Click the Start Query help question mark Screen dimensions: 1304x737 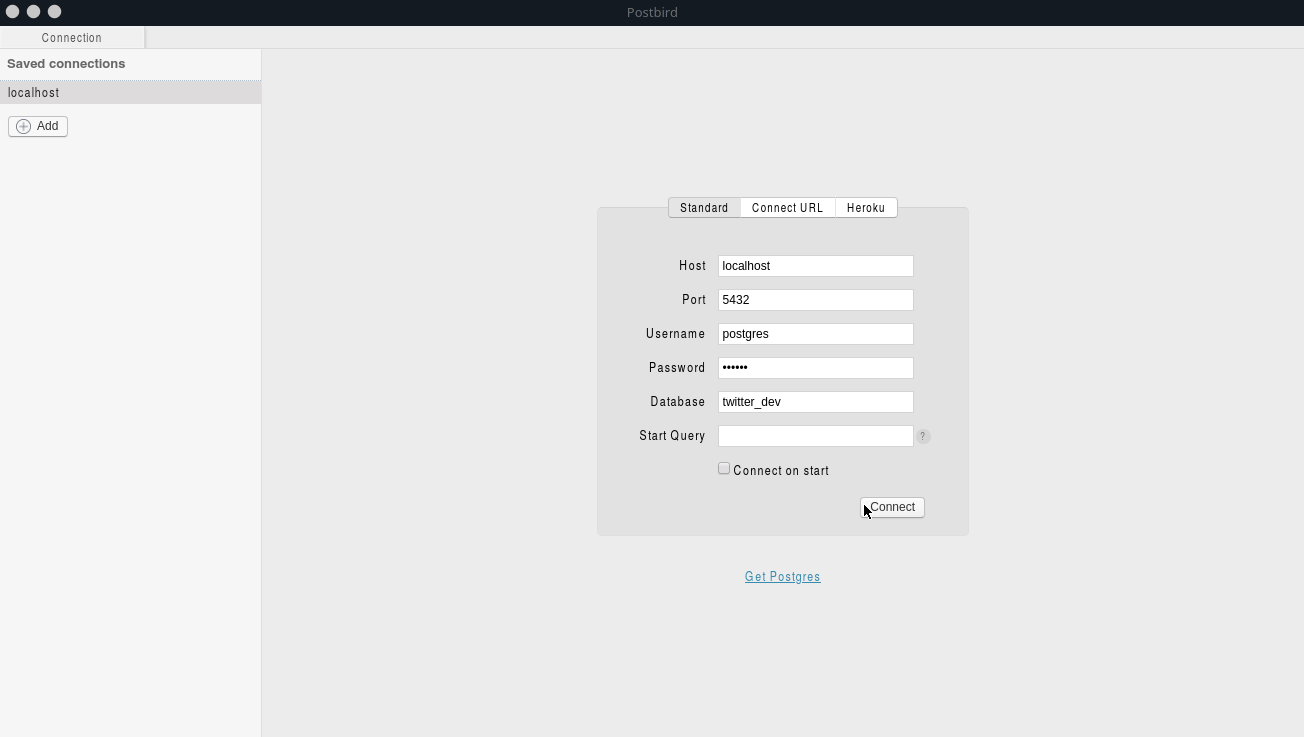coord(922,436)
